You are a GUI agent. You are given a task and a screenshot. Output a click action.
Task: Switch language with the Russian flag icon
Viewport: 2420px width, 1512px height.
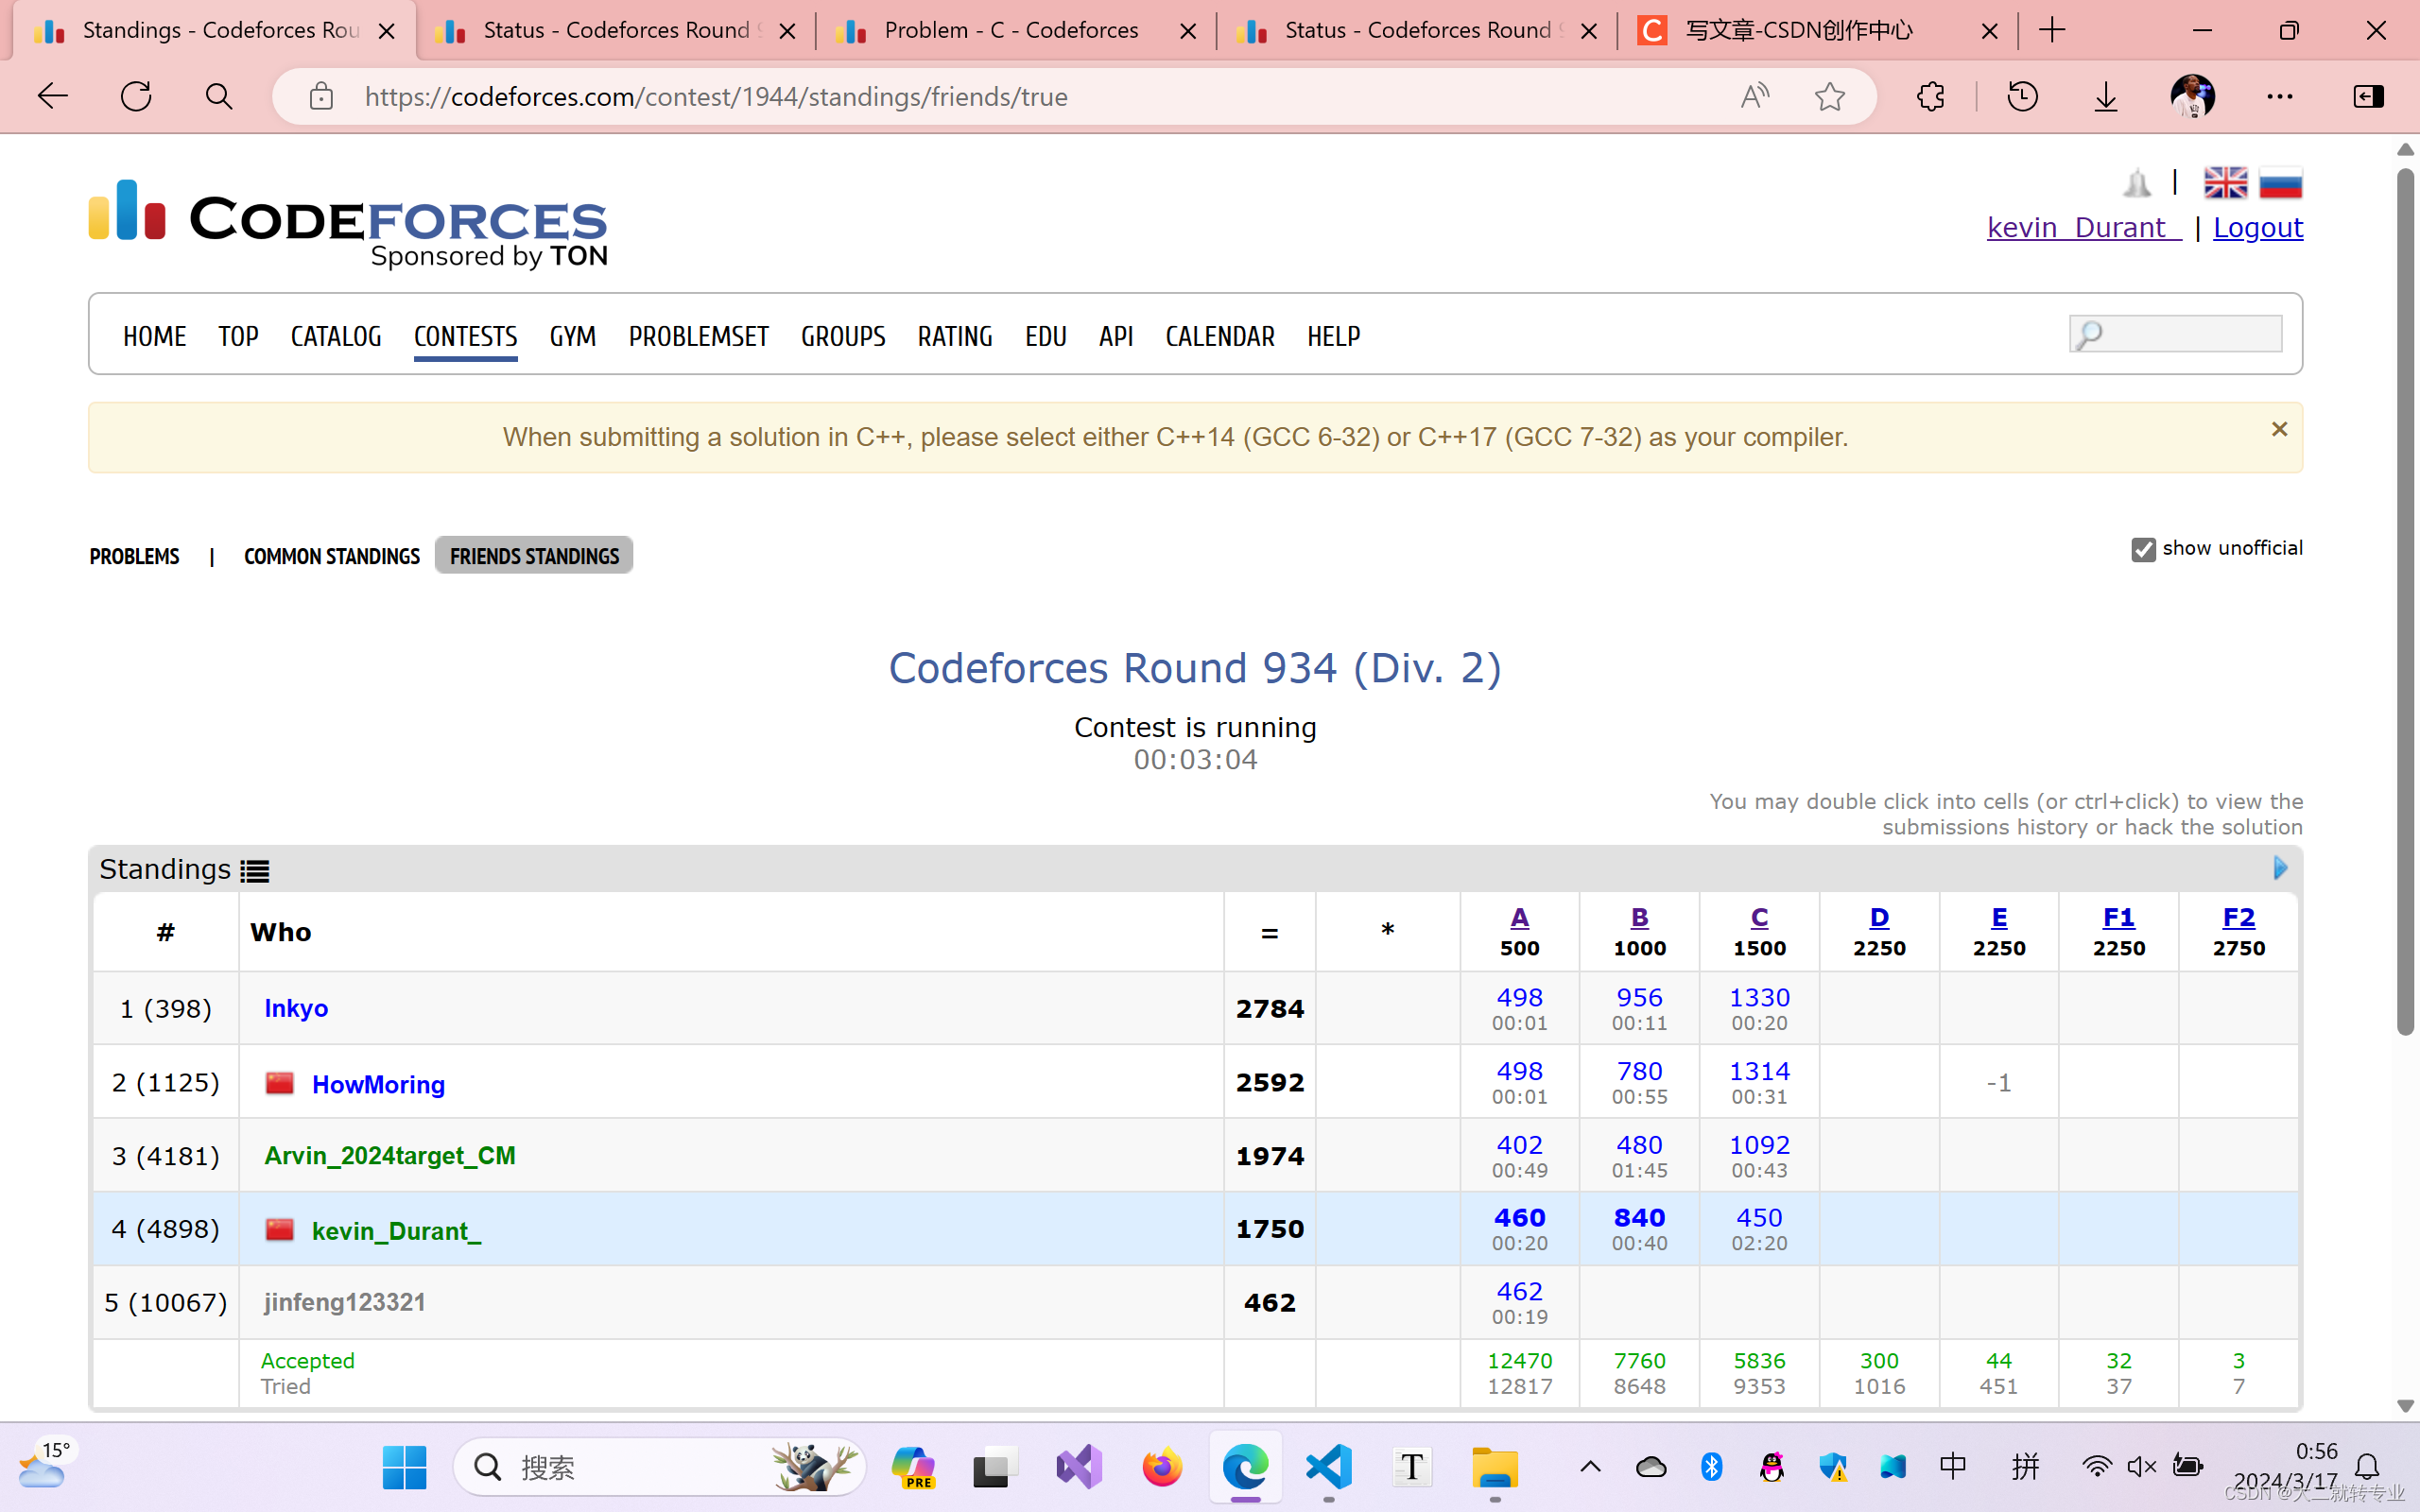tap(2281, 183)
